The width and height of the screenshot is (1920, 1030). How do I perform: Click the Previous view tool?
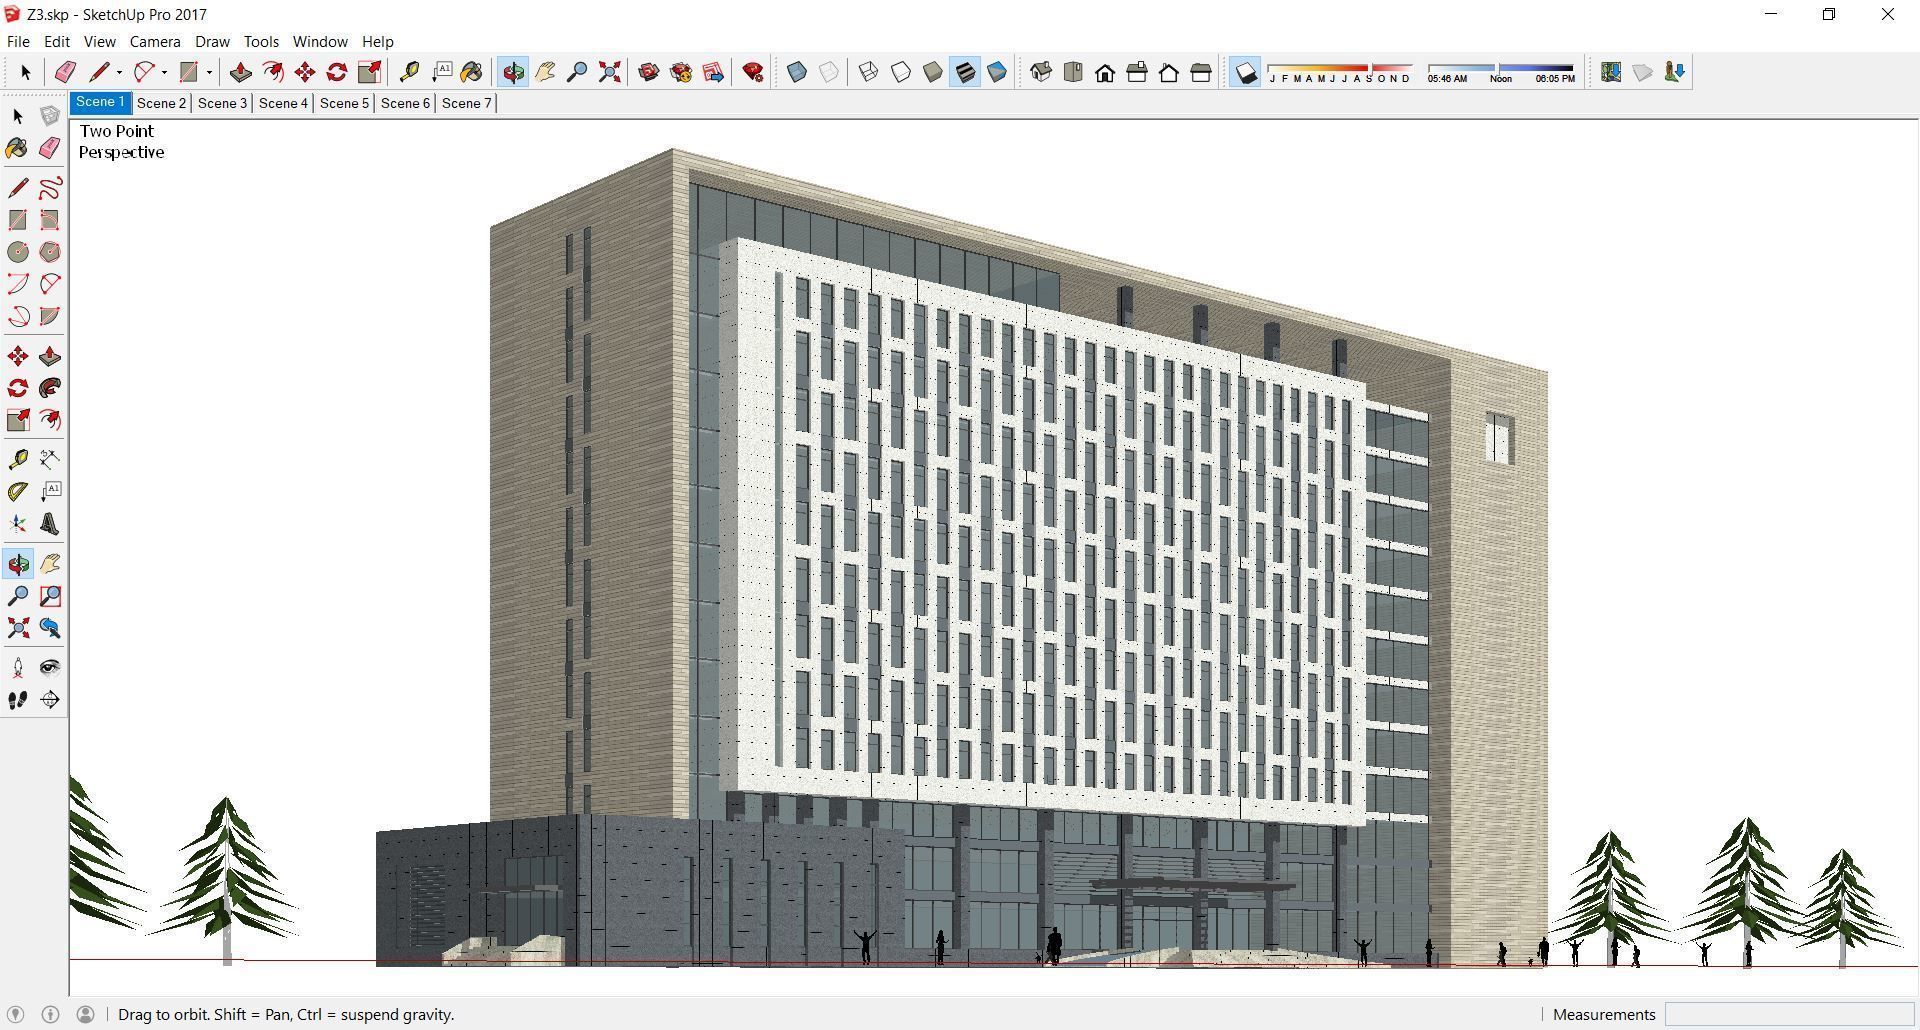pyautogui.click(x=50, y=628)
